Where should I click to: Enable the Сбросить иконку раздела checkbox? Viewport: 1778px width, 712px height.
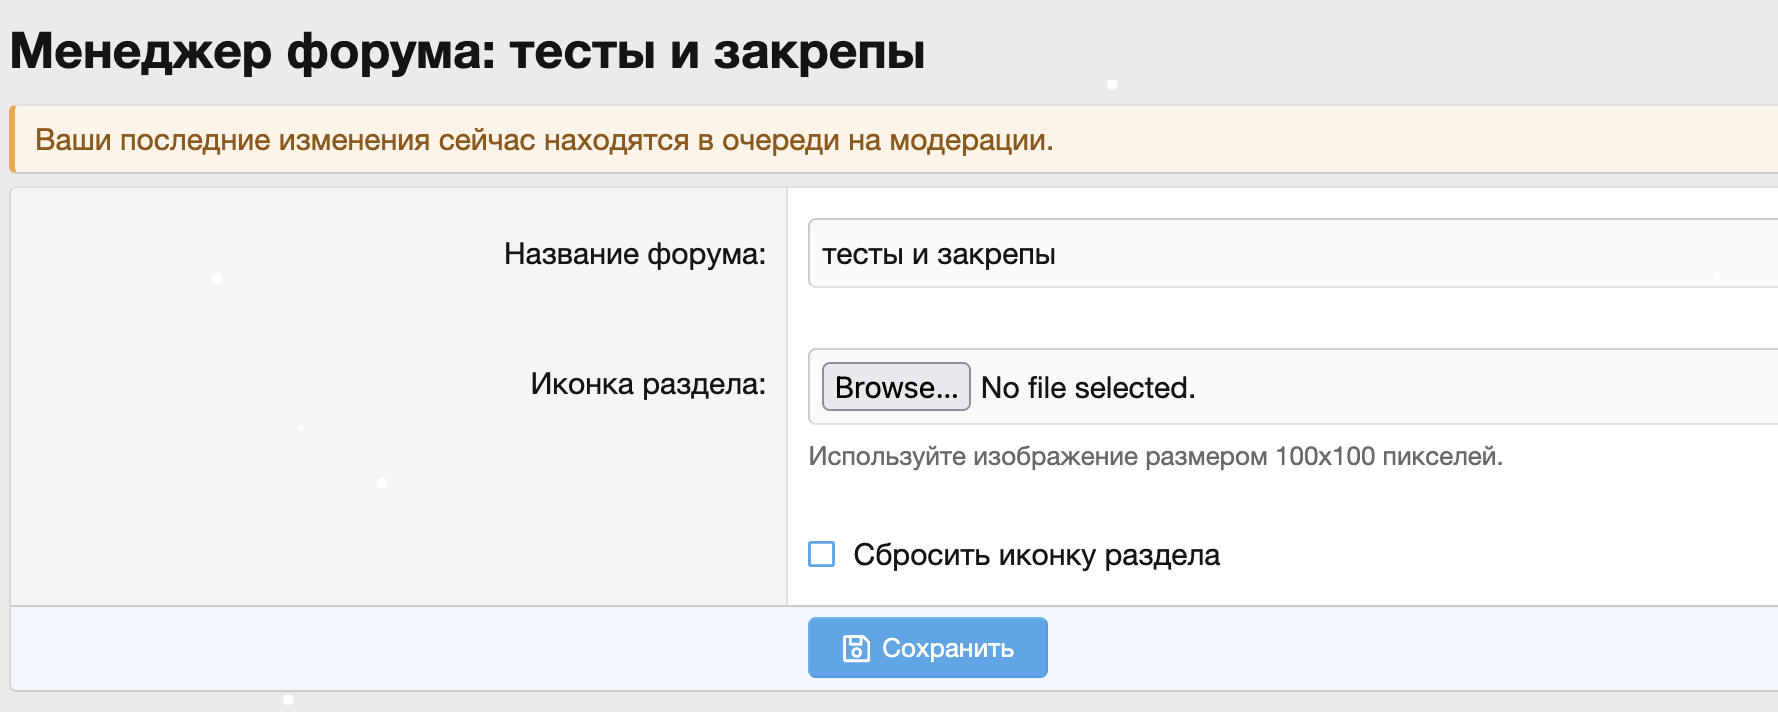click(x=822, y=554)
